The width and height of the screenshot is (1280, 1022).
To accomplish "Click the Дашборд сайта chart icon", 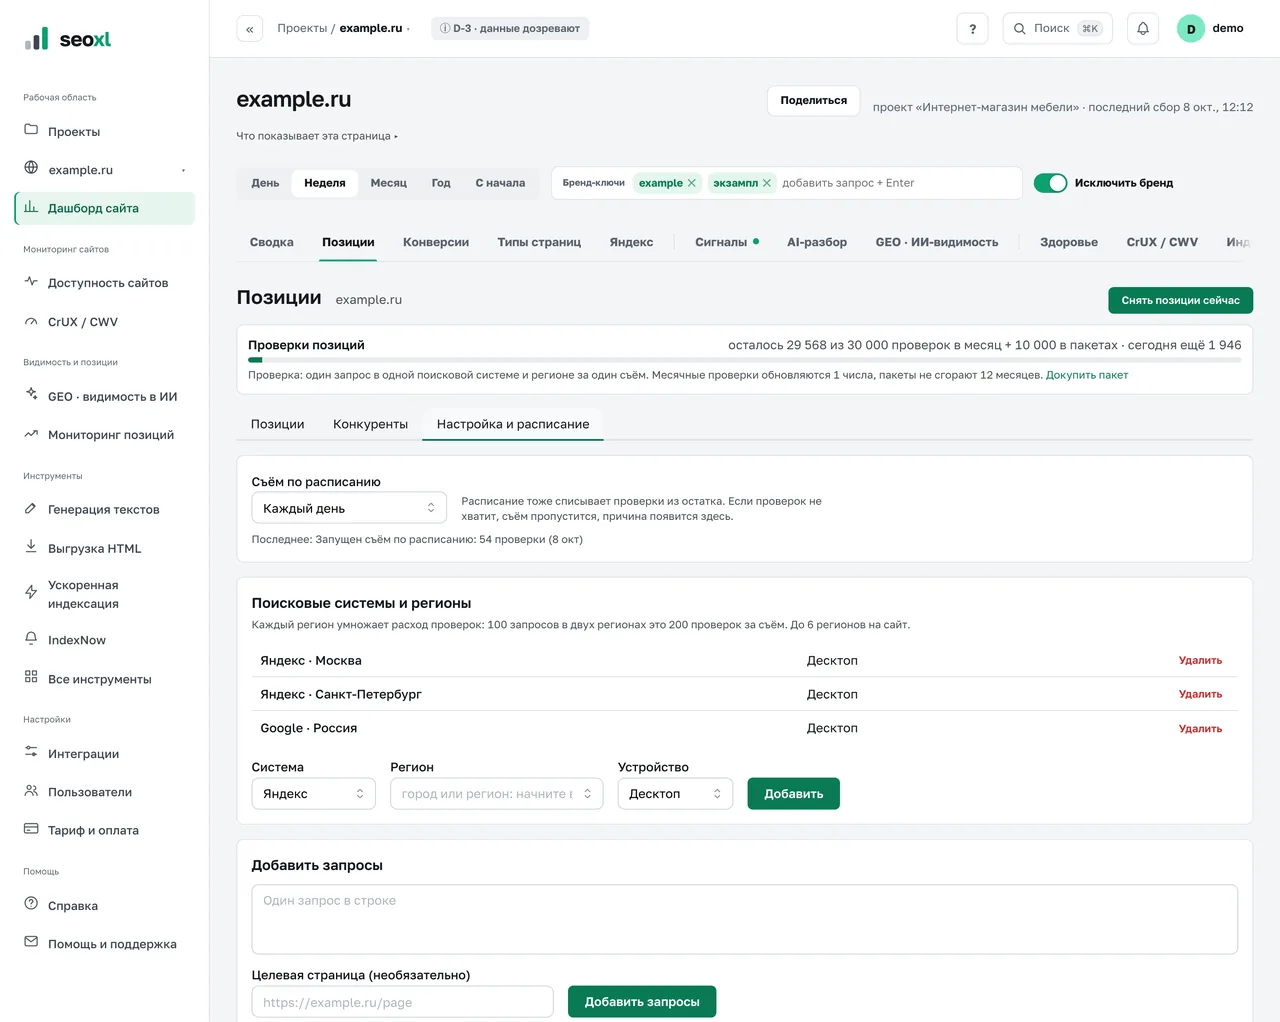I will [x=31, y=207].
